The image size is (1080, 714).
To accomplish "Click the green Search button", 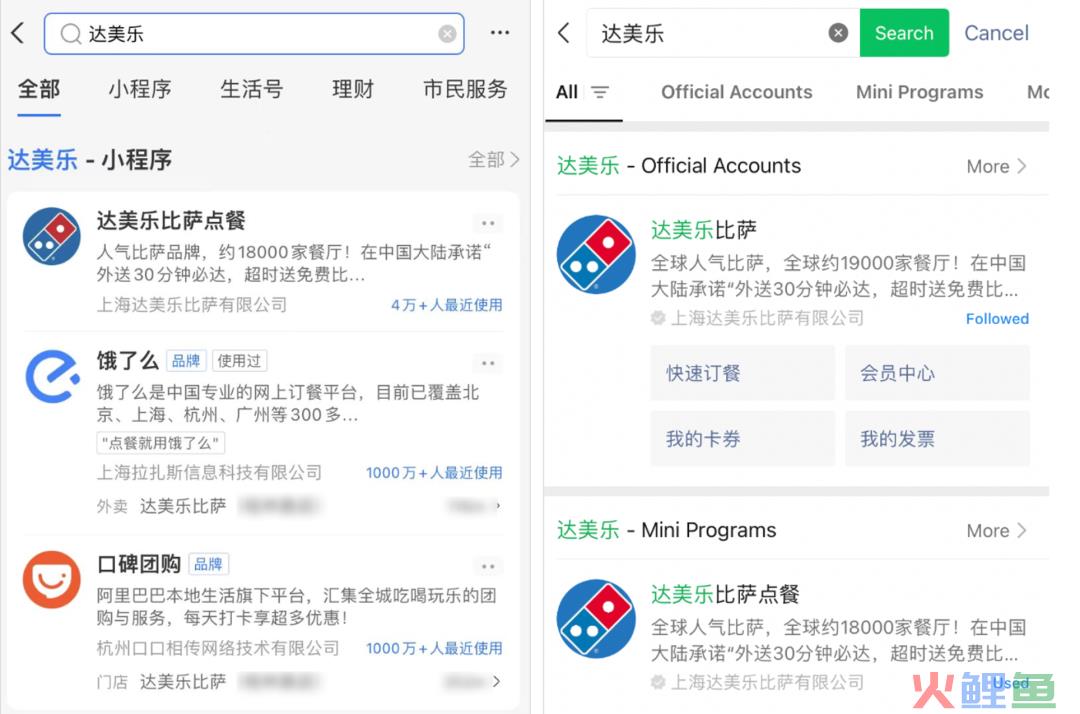I will [904, 33].
